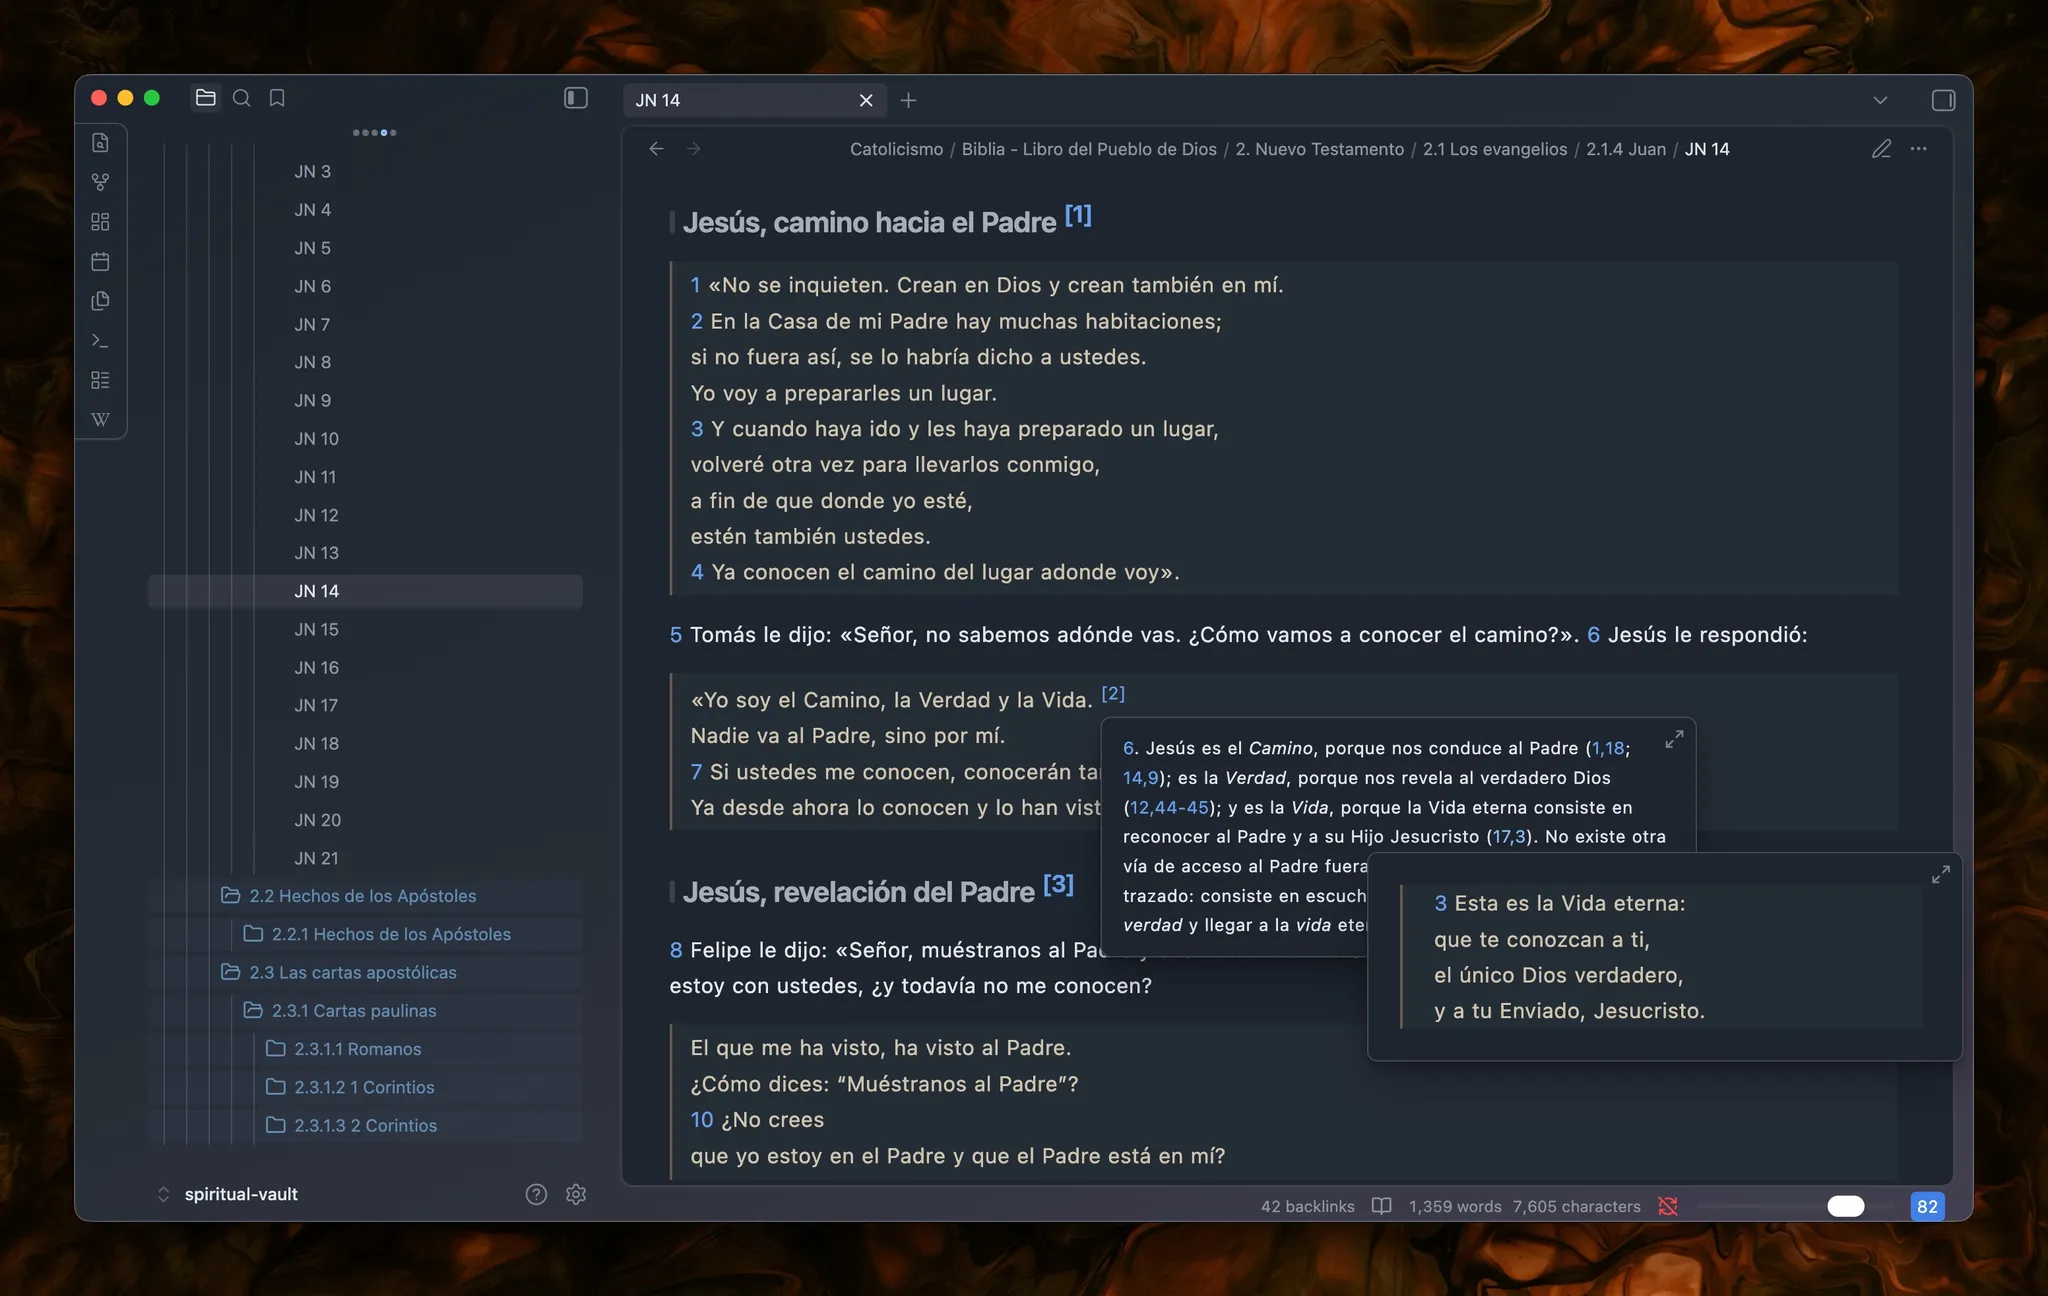The image size is (2048, 1296).
Task: Expand the Vida eterna verse popover
Action: click(x=1941, y=874)
